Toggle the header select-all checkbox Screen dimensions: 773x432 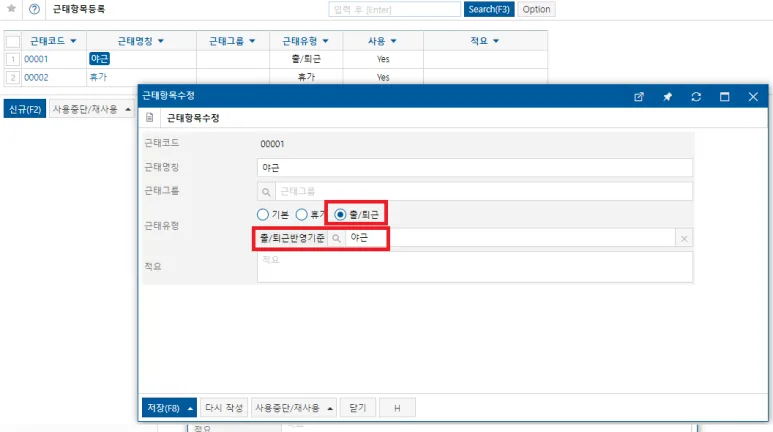pyautogui.click(x=13, y=41)
